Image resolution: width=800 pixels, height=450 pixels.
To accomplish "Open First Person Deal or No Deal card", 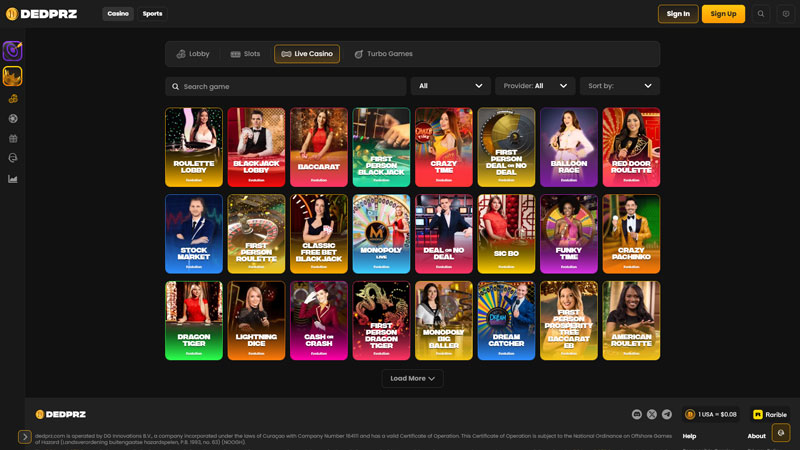I will 506,147.
